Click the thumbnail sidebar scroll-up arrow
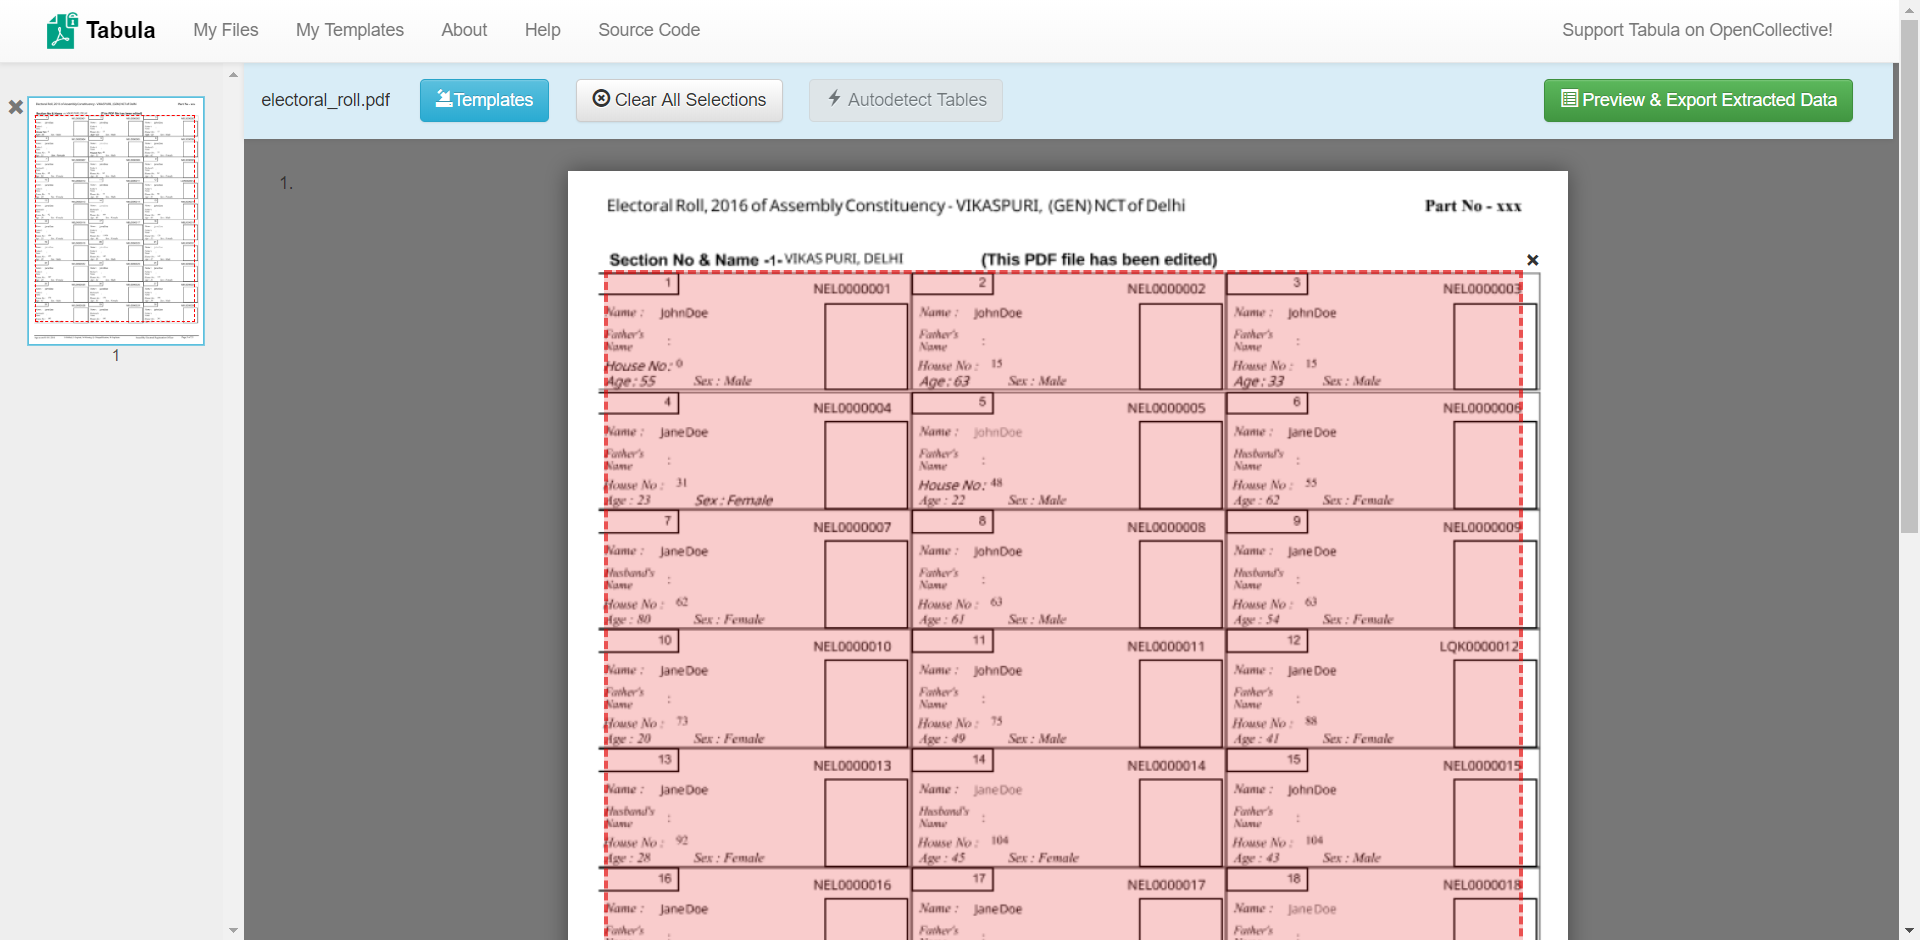Image resolution: width=1920 pixels, height=940 pixels. tap(233, 75)
